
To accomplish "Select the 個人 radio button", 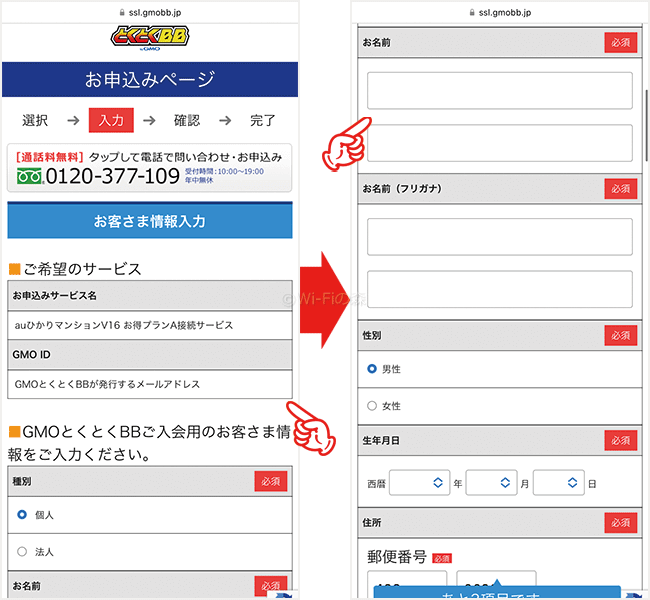I will pyautogui.click(x=22, y=515).
